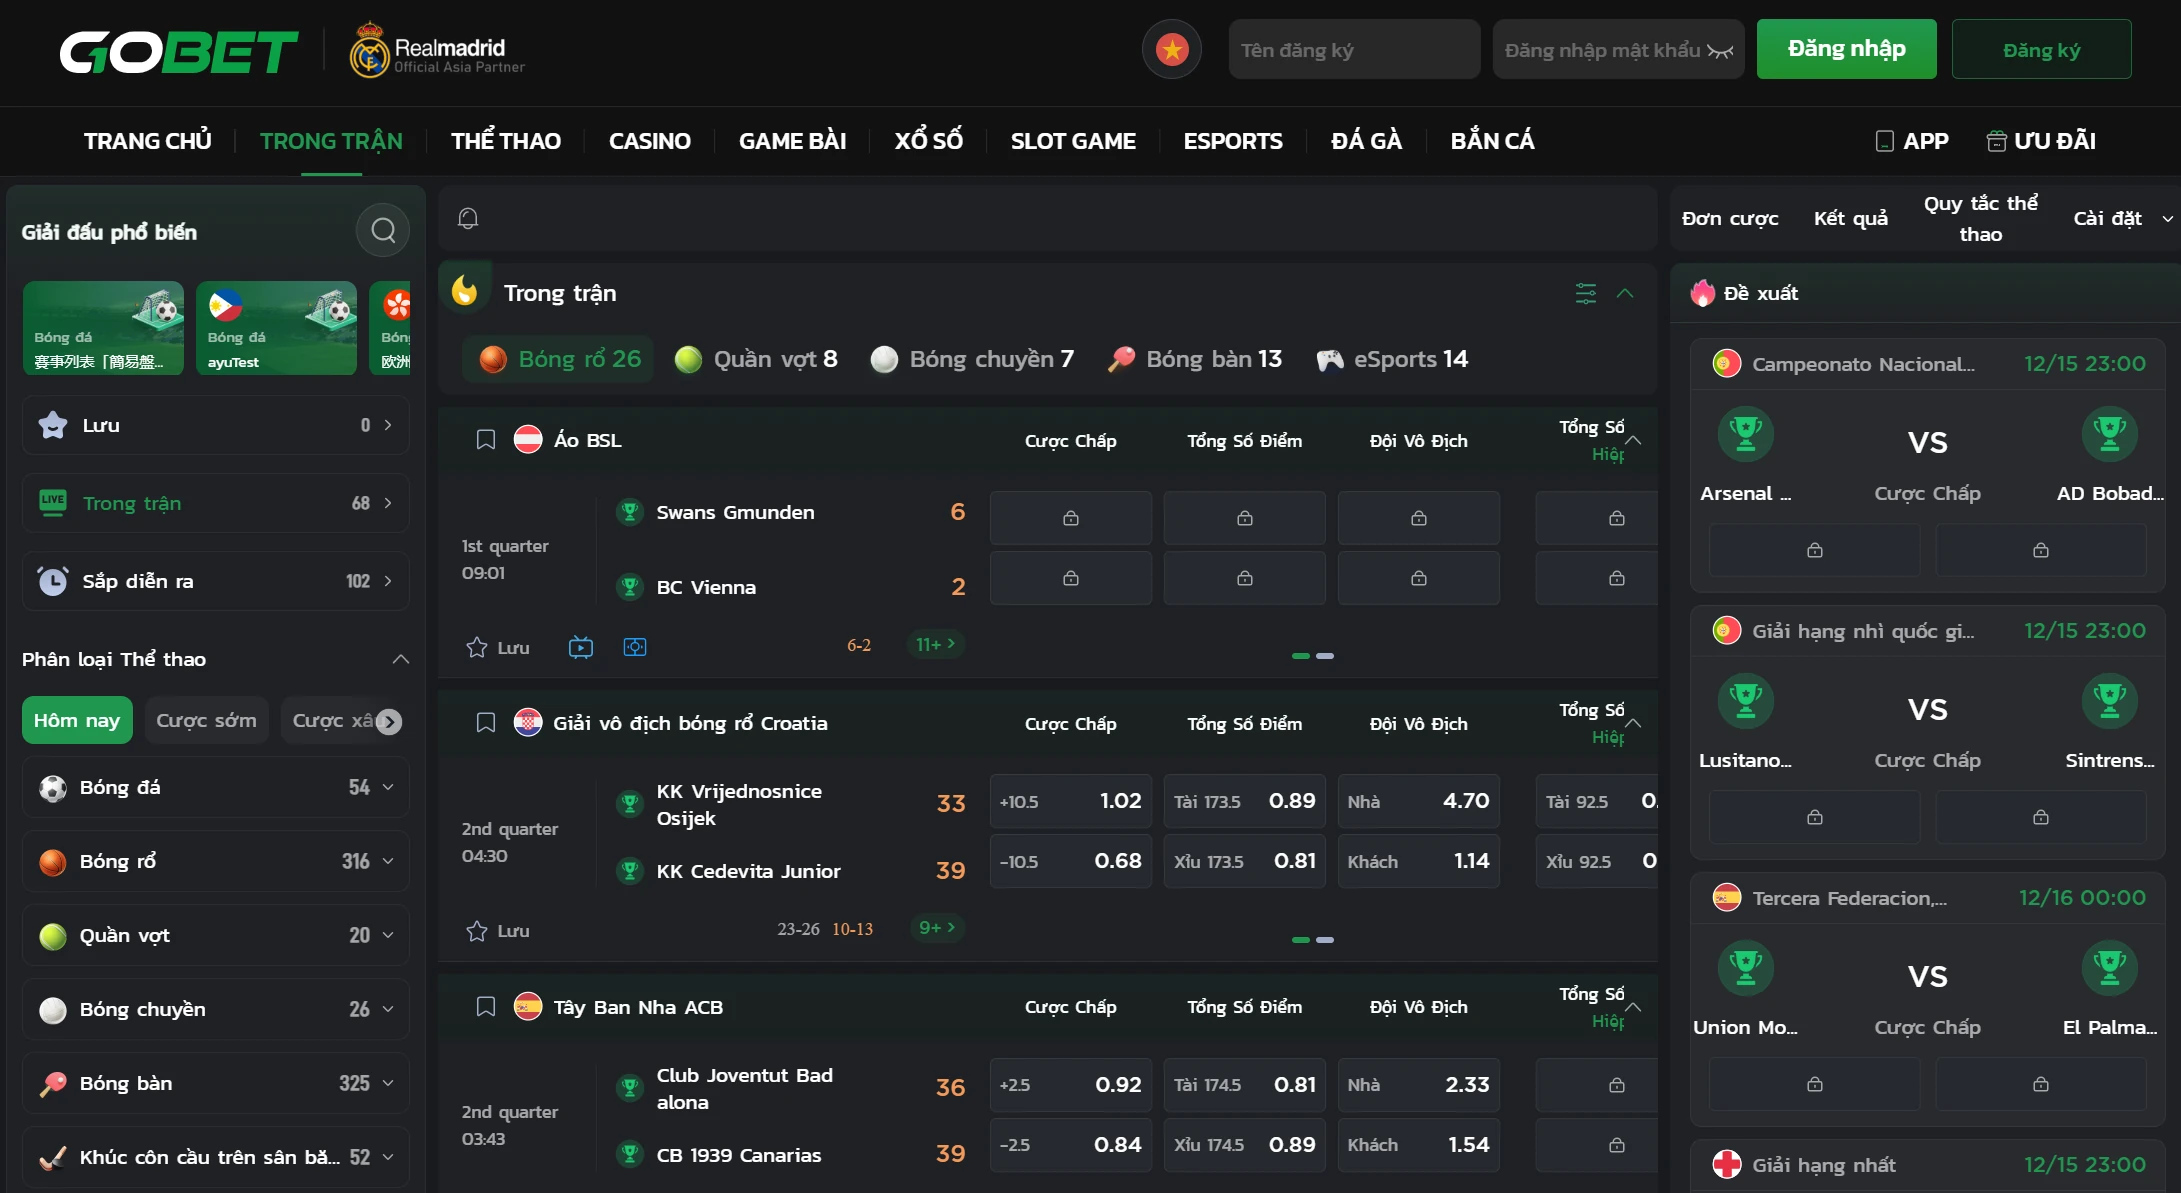The height and width of the screenshot is (1193, 2181).
Task: Click the Đăng nhập login button
Action: pos(1846,49)
